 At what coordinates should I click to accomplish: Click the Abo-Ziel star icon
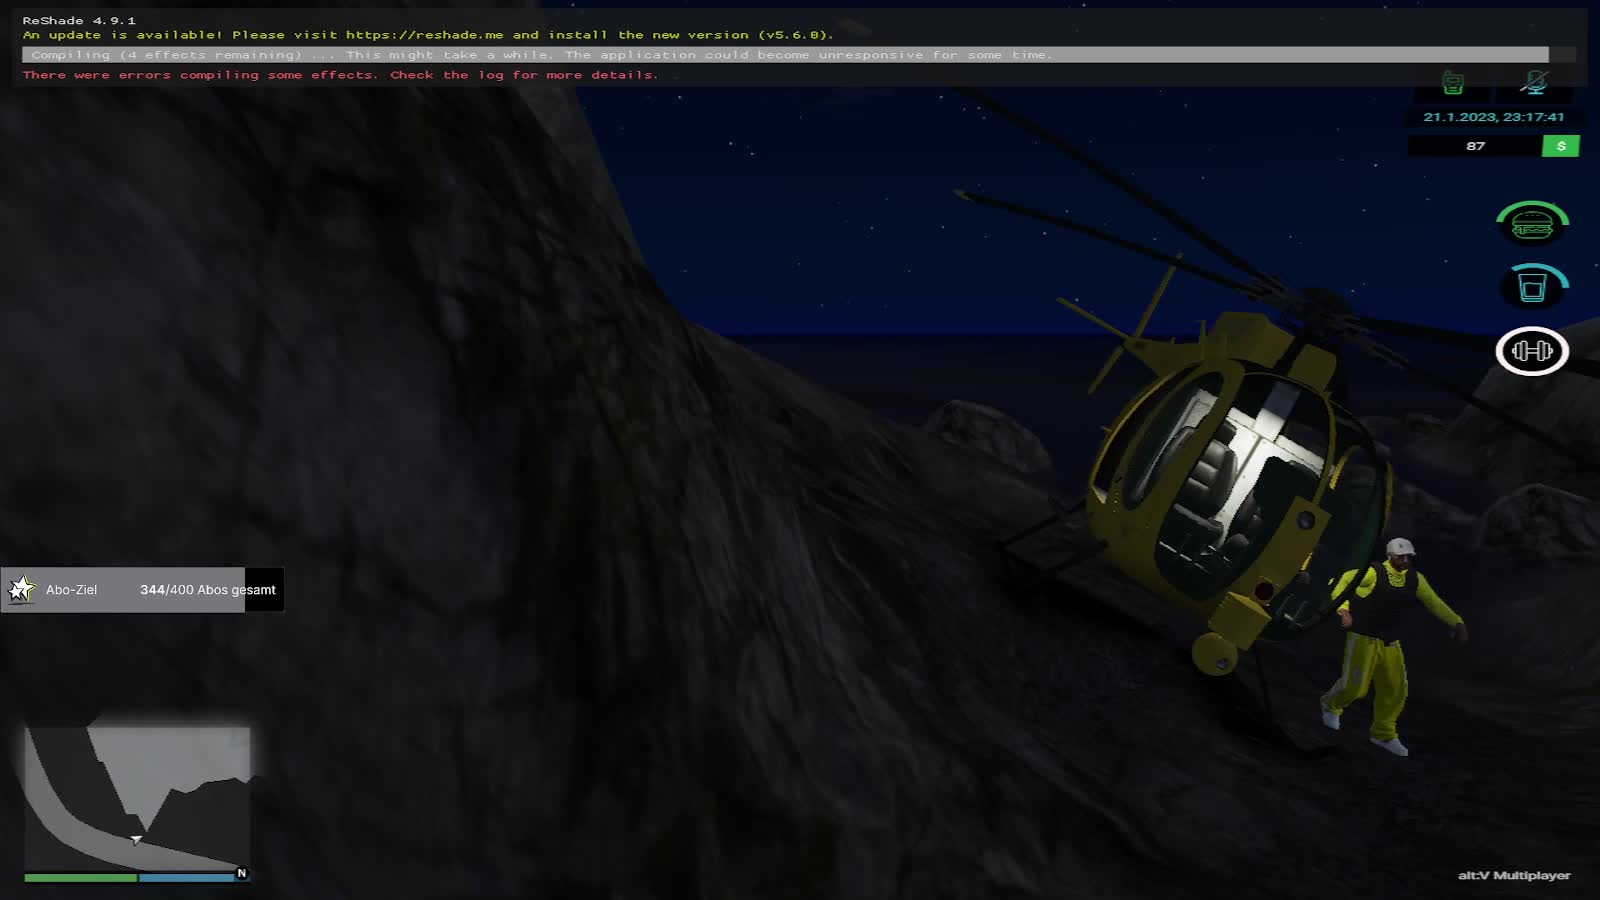pos(21,590)
